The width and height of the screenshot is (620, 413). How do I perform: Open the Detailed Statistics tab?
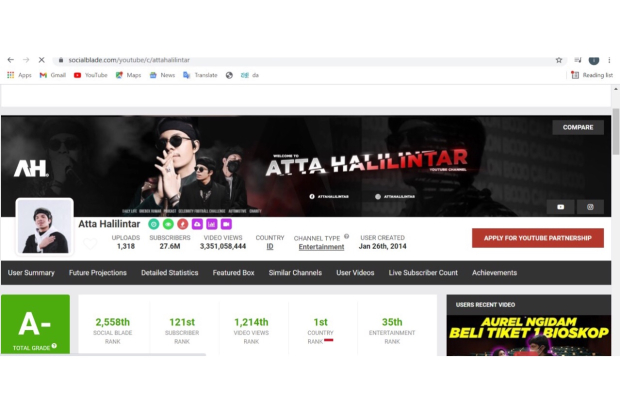pyautogui.click(x=169, y=273)
